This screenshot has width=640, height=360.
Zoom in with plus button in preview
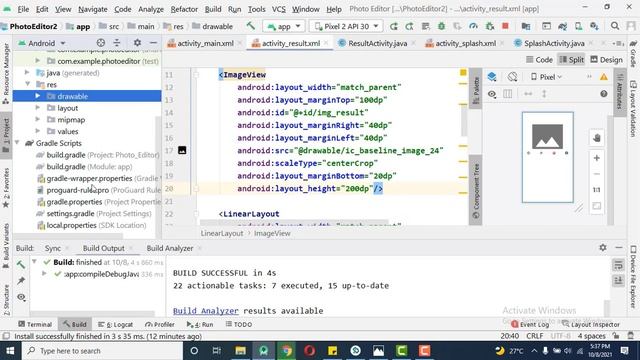coord(596,158)
